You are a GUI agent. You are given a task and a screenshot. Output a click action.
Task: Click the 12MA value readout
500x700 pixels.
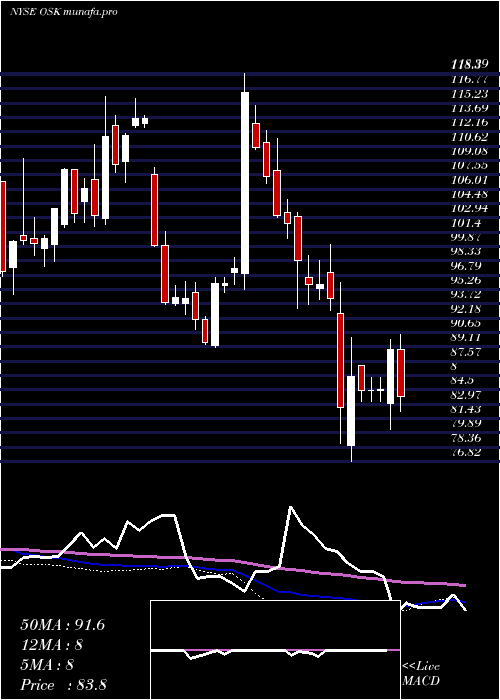point(52,645)
